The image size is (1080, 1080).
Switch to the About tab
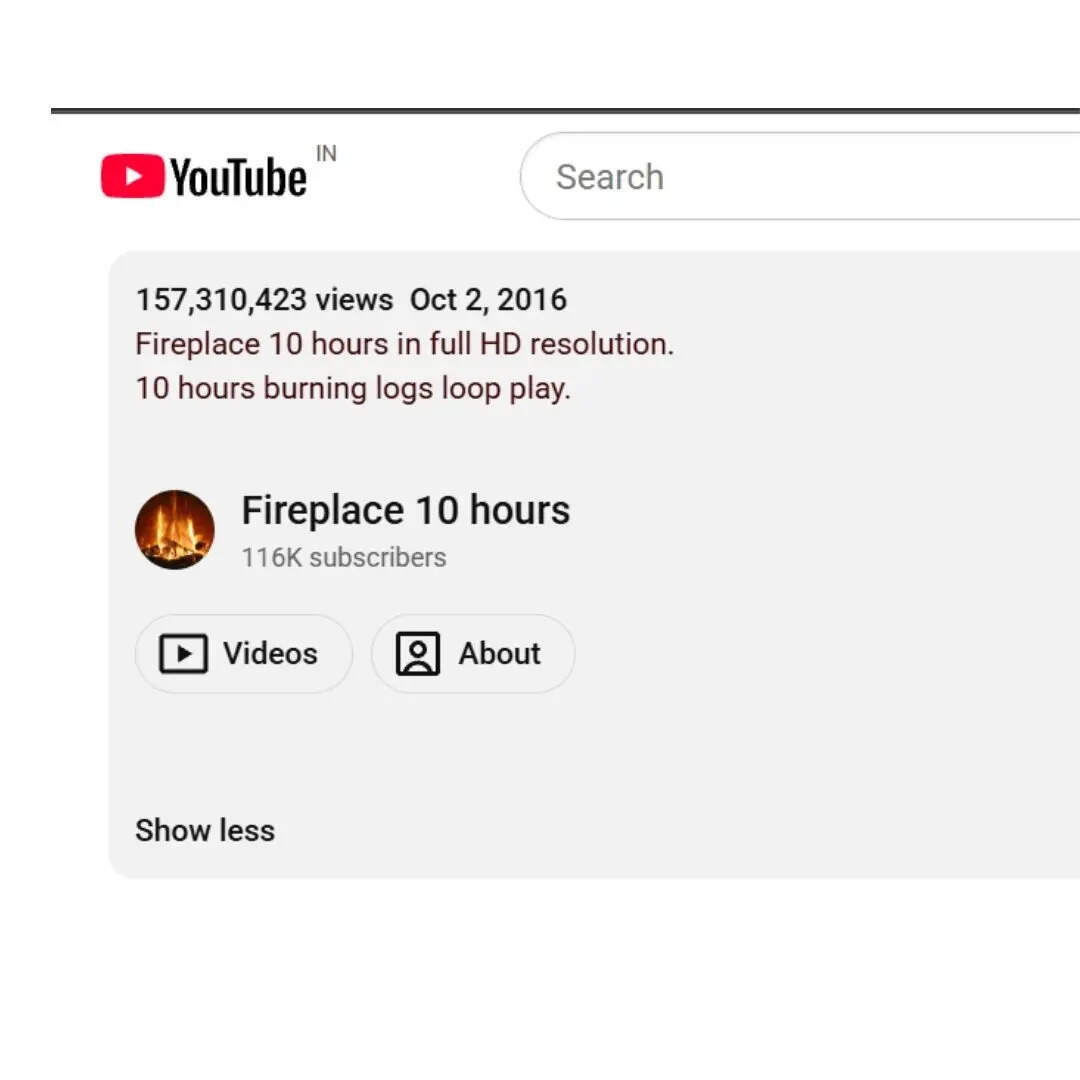(472, 653)
